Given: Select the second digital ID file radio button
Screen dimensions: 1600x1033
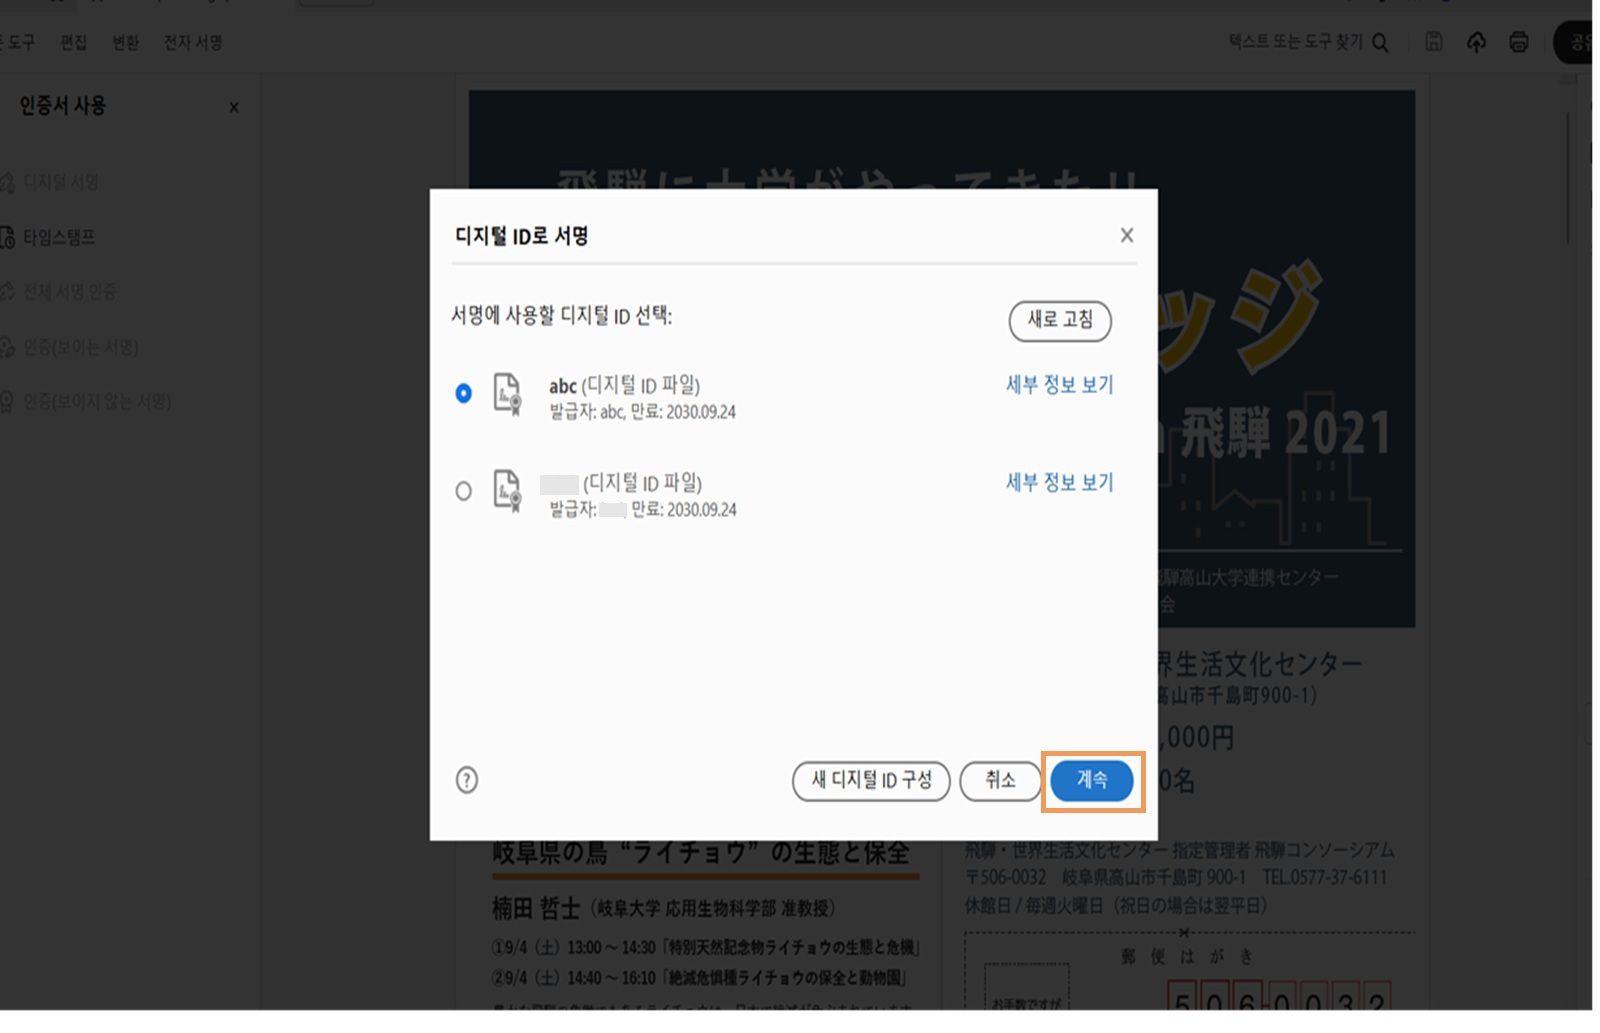Looking at the screenshot, I should 463,491.
